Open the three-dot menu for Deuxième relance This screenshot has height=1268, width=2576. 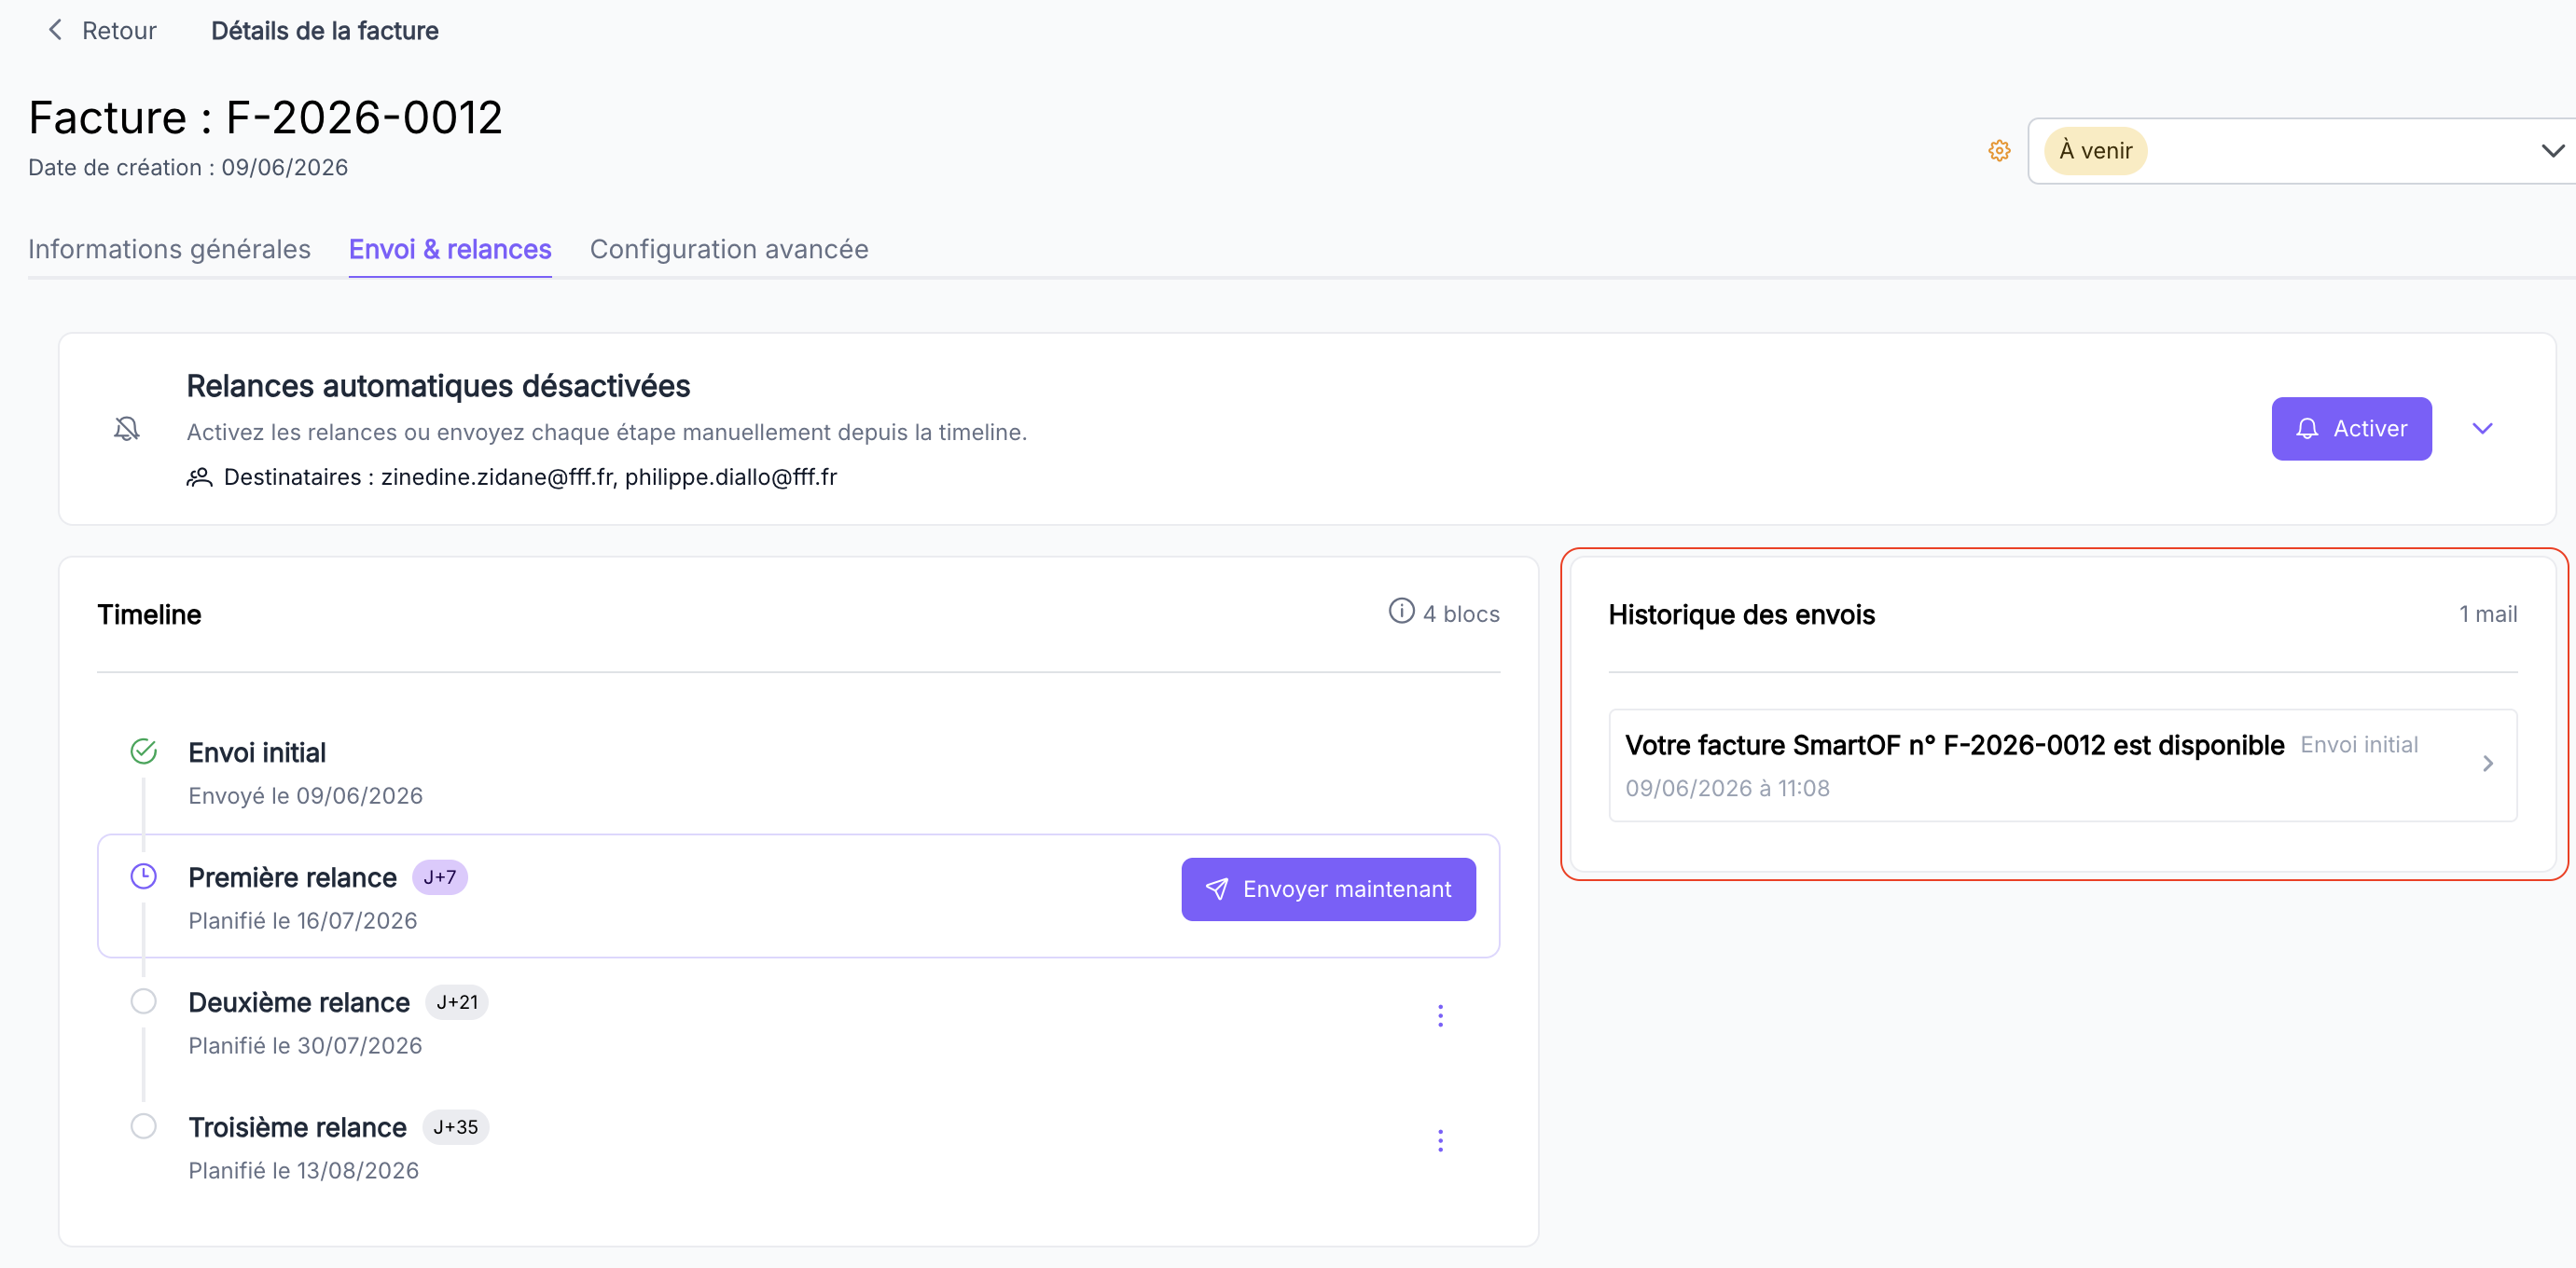(x=1440, y=1016)
